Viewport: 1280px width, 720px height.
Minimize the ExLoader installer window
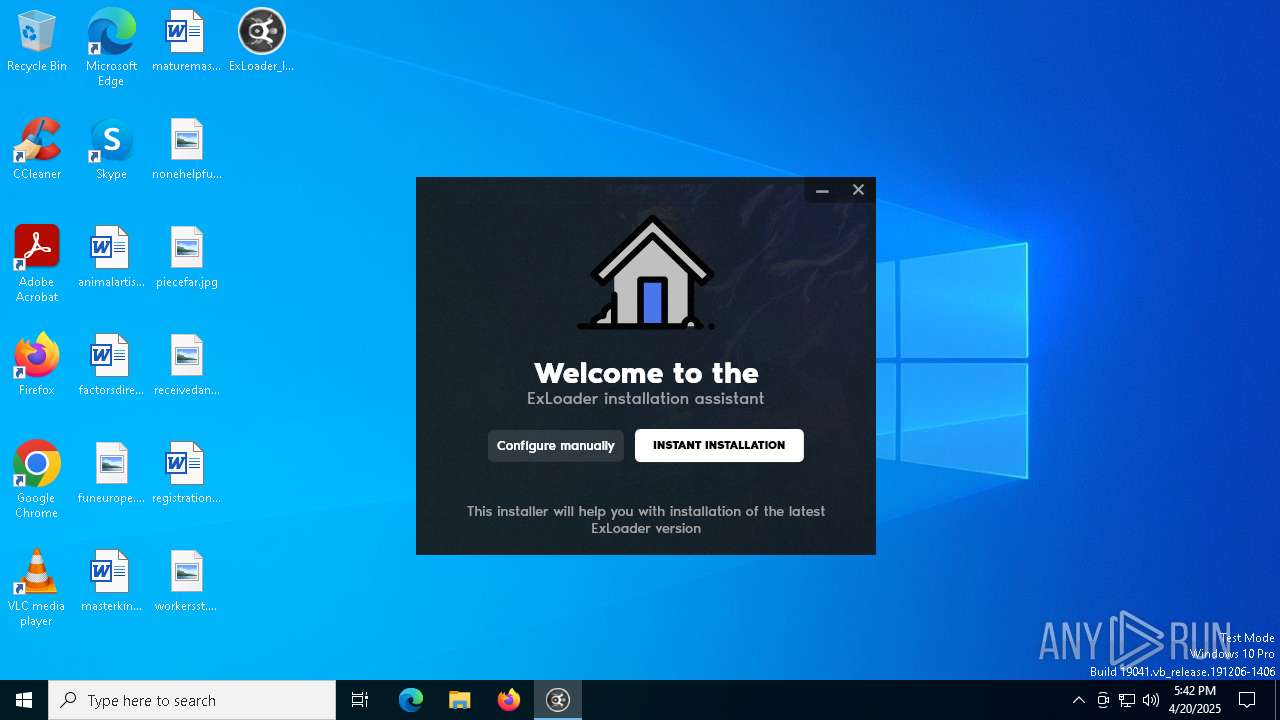tap(822, 190)
